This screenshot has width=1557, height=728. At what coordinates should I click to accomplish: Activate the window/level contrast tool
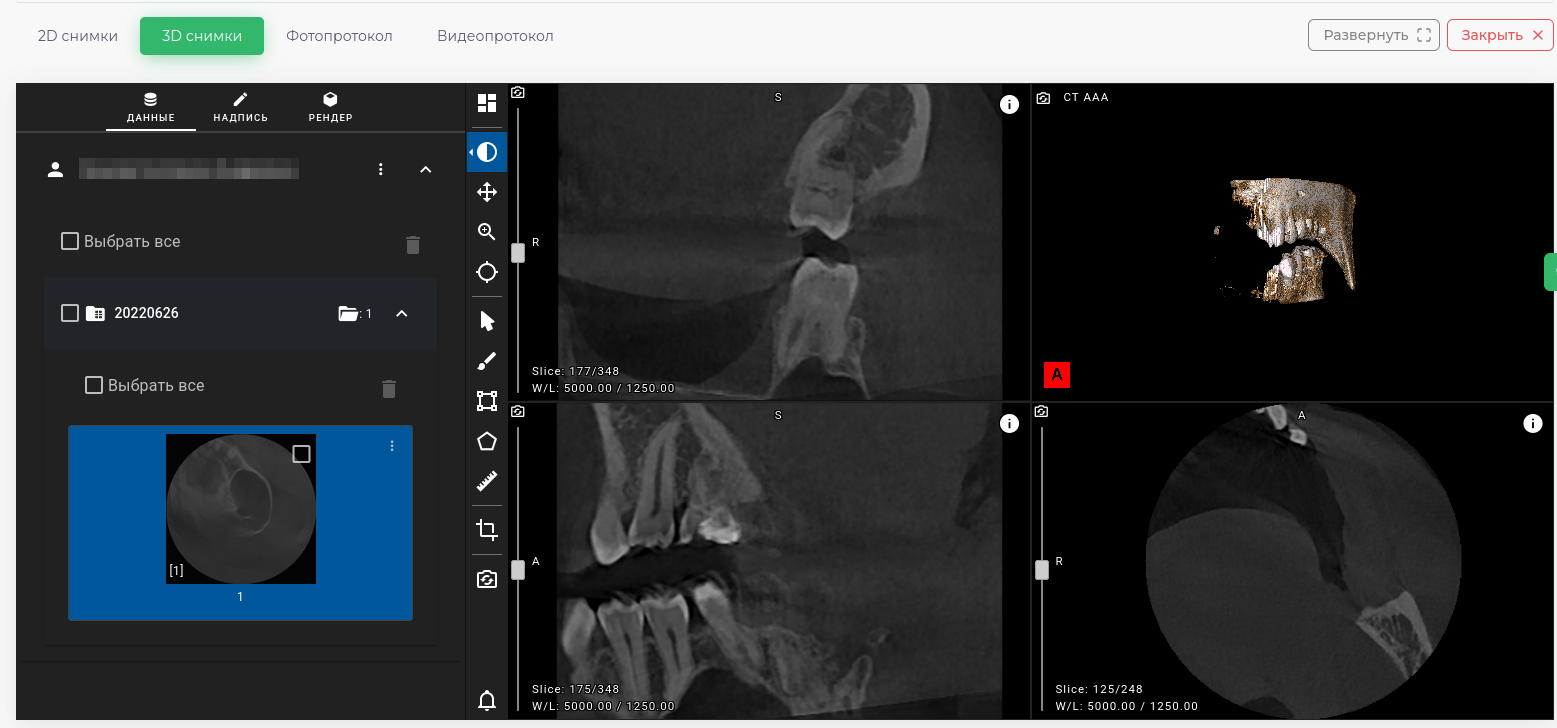487,152
